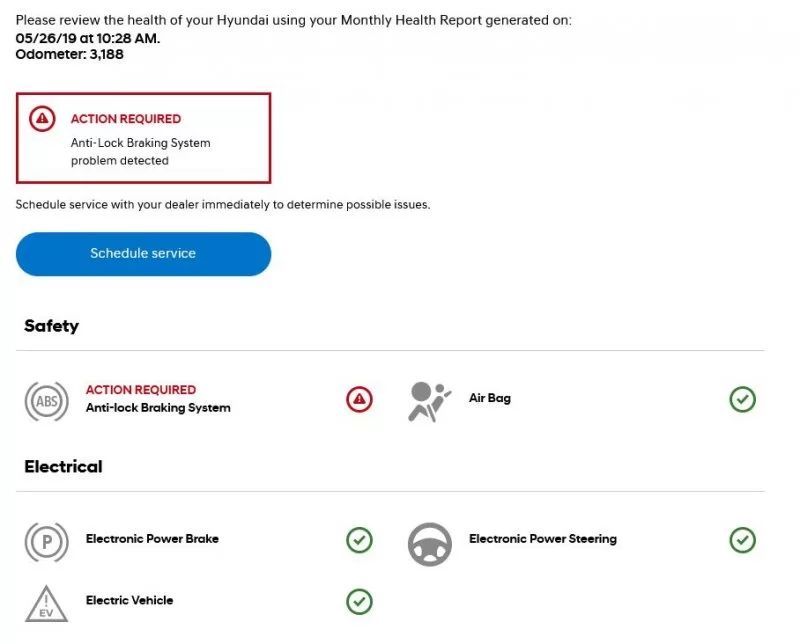
Task: Open the Electronic Power Brake item
Action: 152,539
